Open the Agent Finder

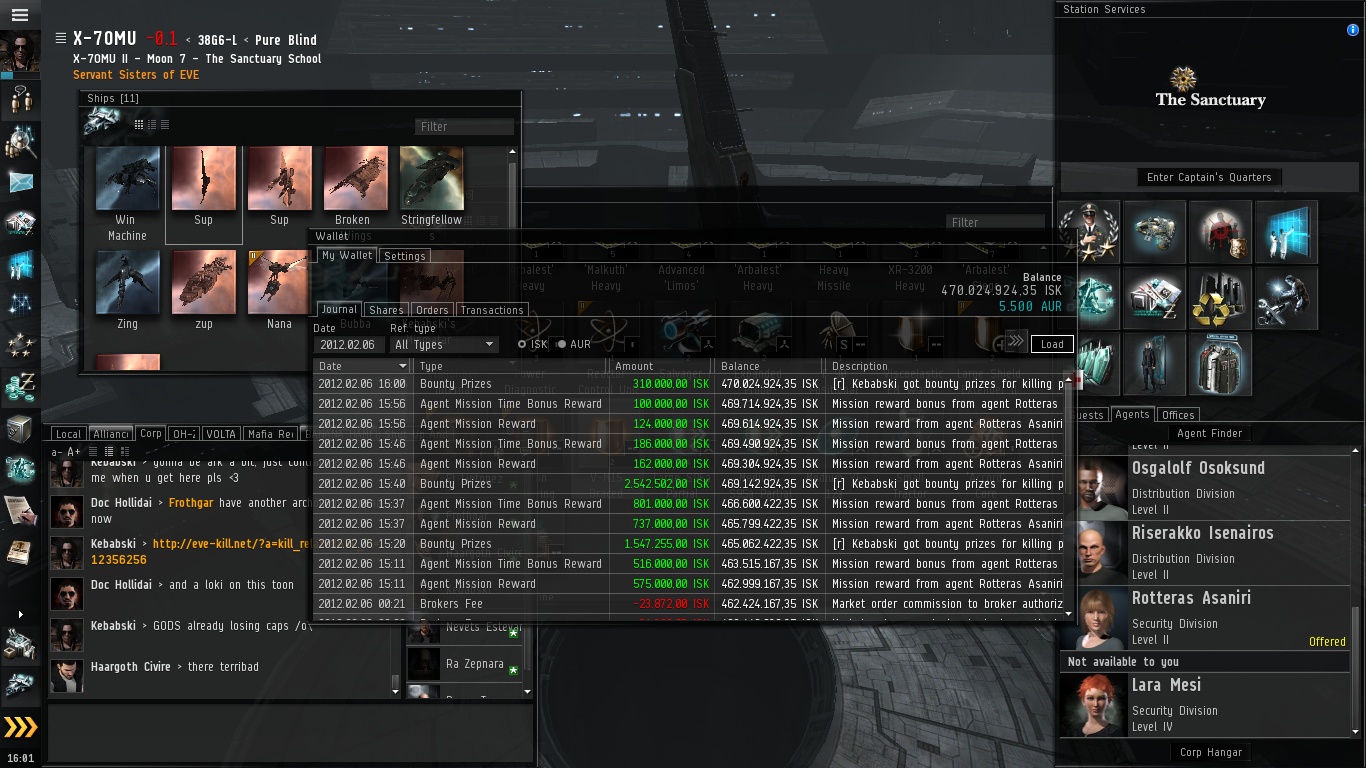tap(1210, 434)
